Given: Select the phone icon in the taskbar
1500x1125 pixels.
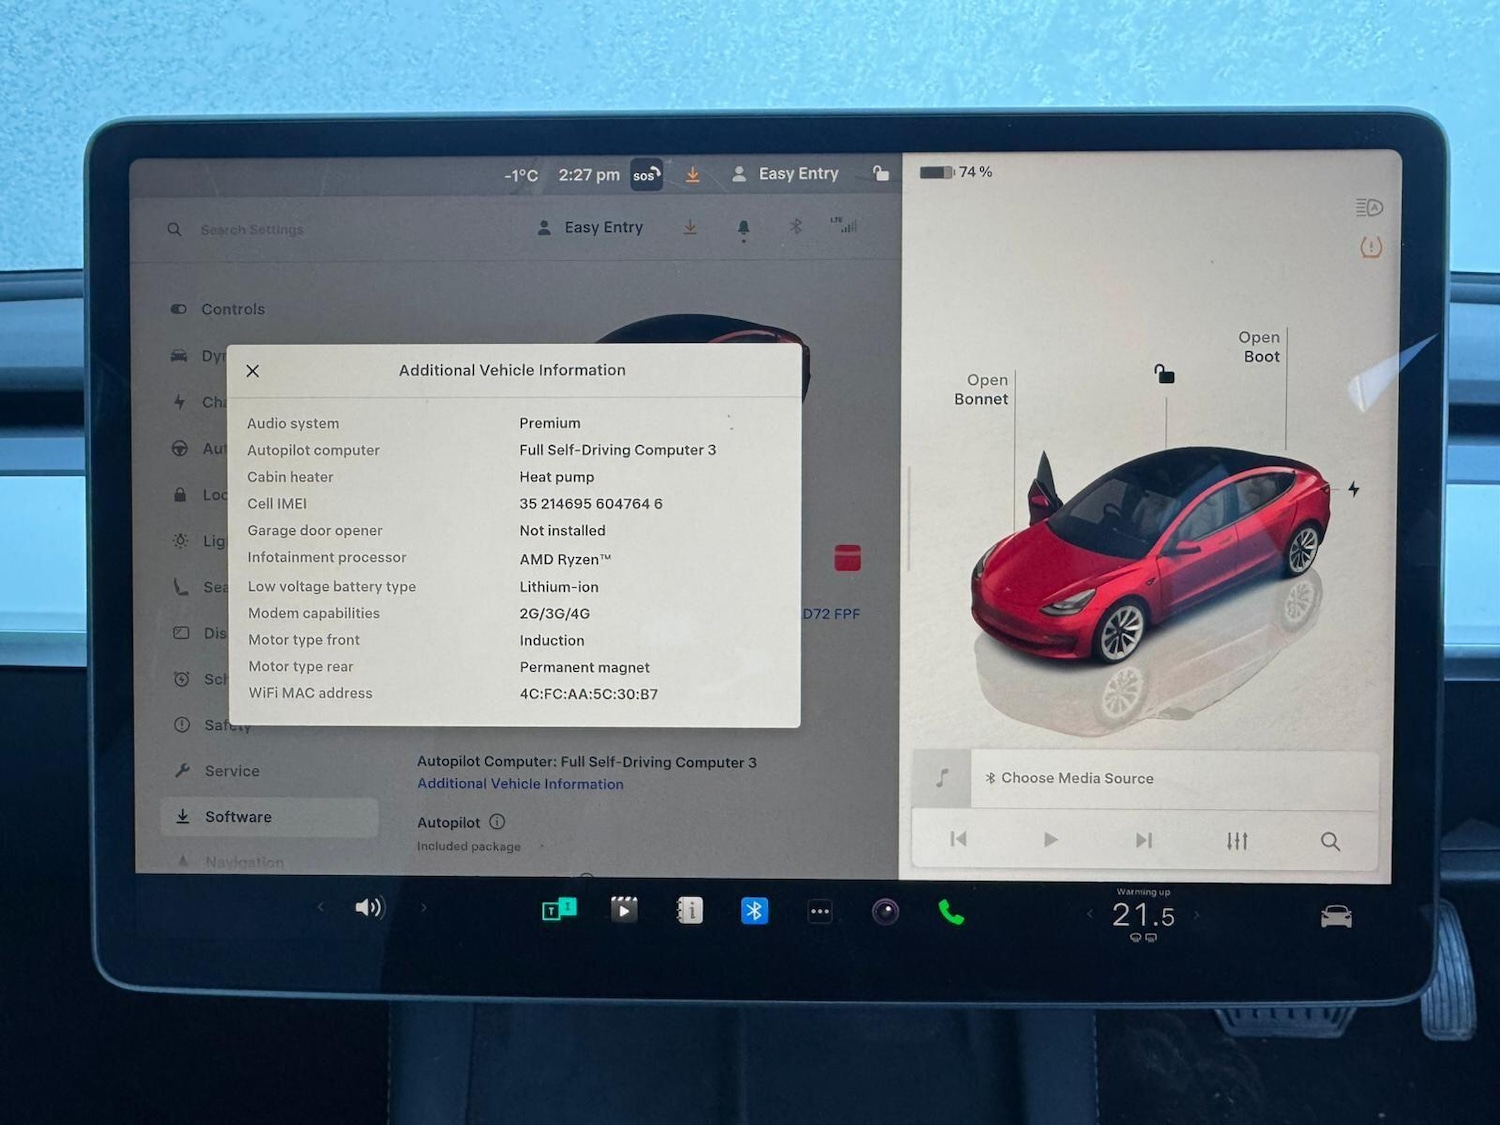Looking at the screenshot, I should click(950, 911).
